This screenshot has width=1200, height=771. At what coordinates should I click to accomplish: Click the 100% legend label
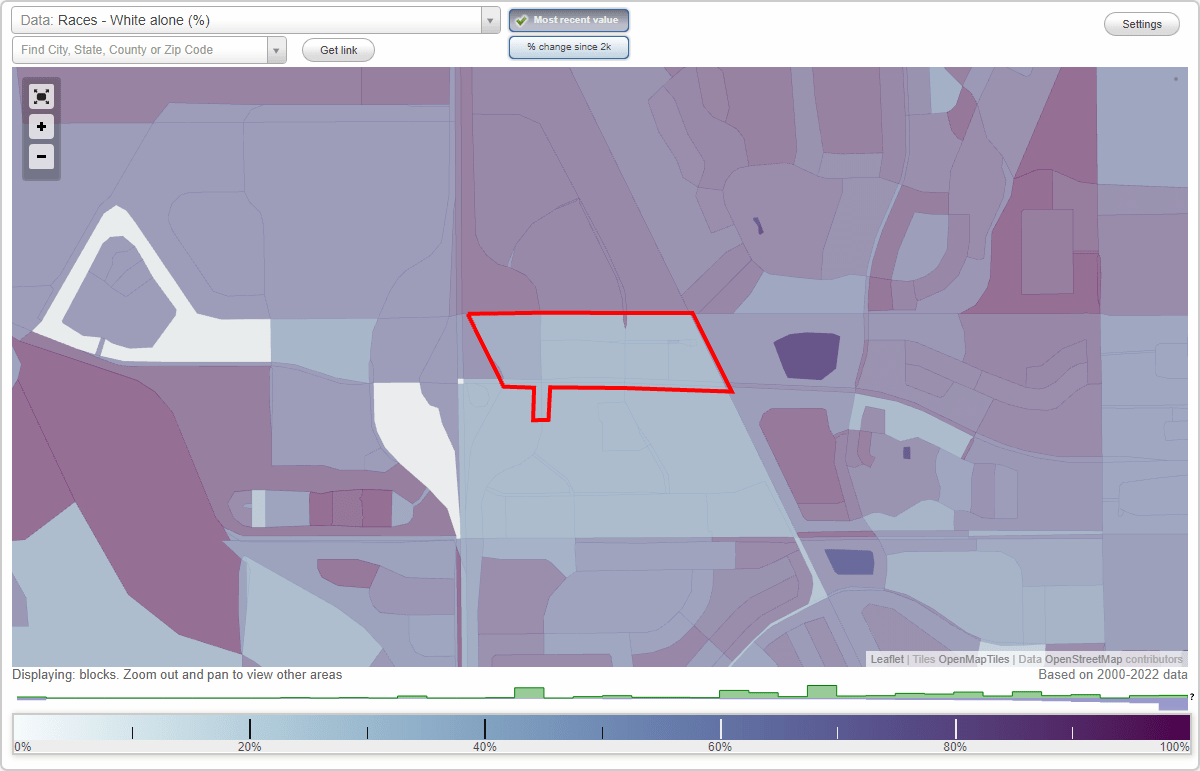[x=1174, y=747]
